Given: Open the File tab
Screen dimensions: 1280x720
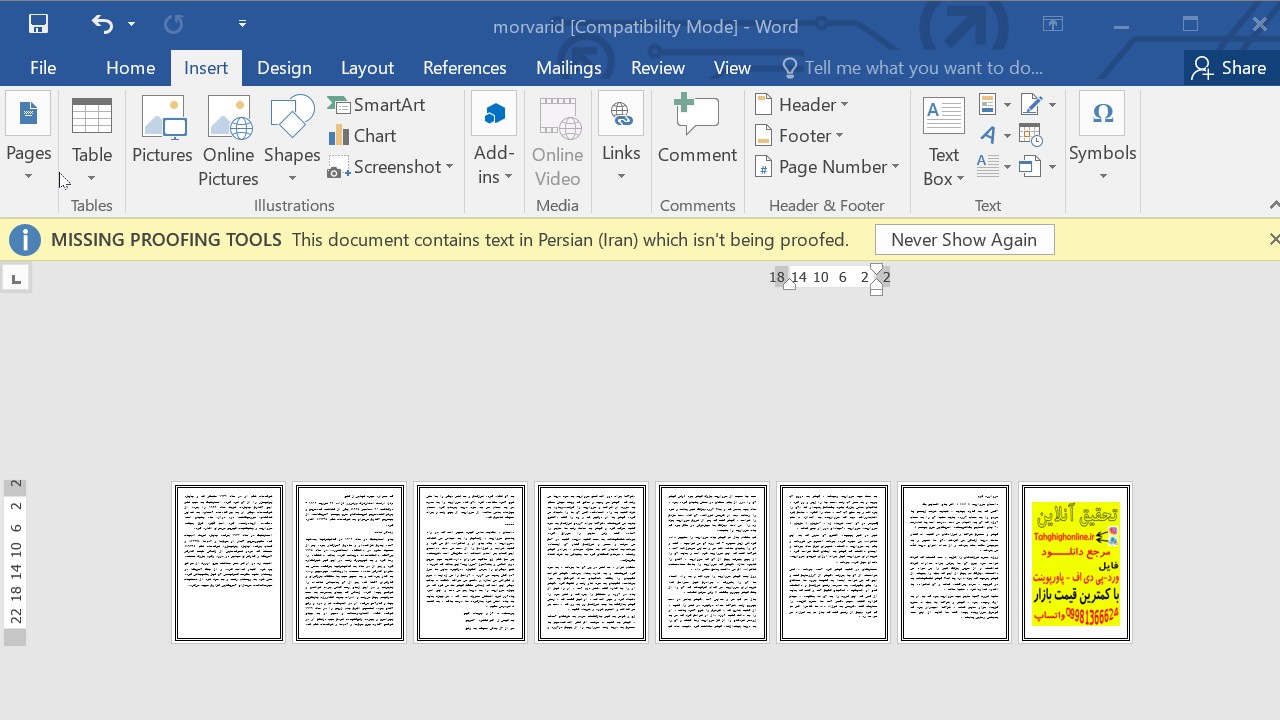Looking at the screenshot, I should (43, 68).
